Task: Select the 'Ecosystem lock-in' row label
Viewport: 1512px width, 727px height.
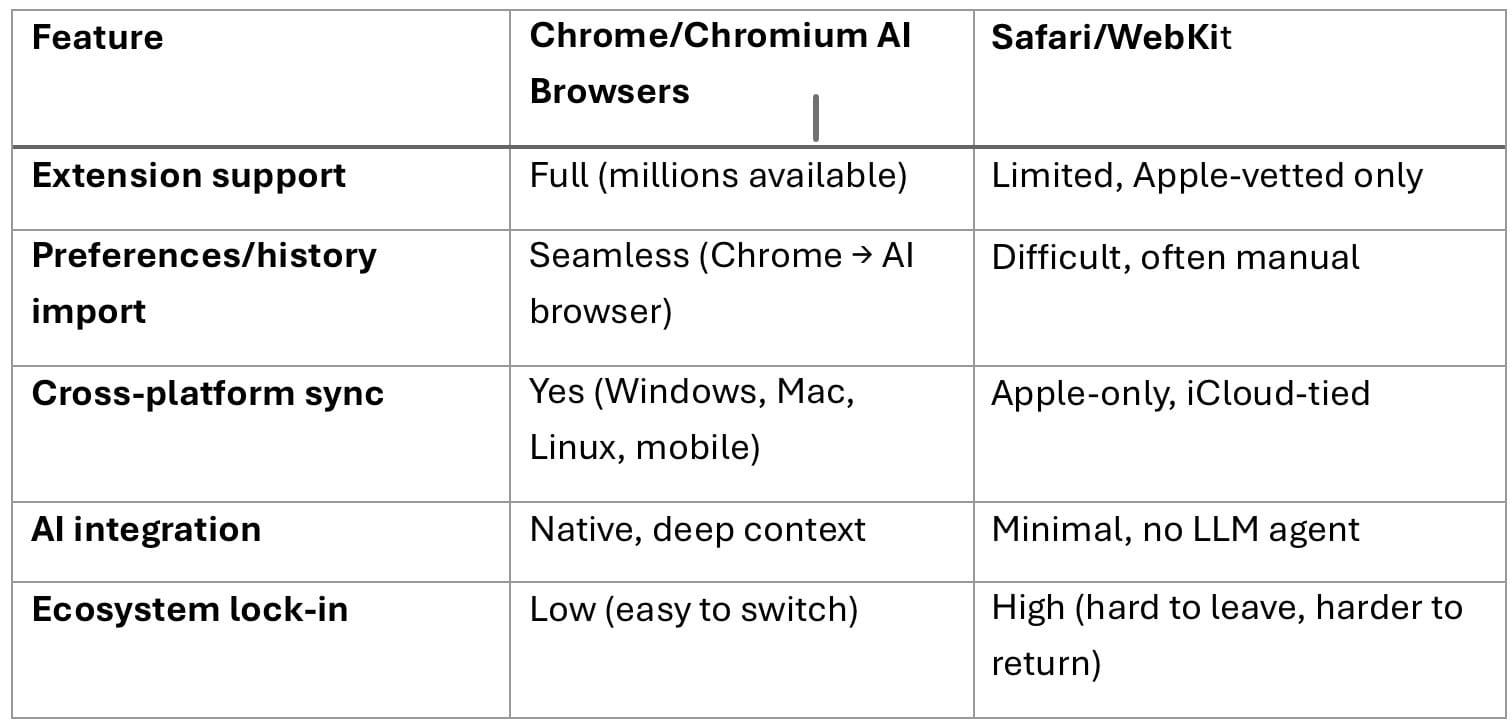Action: coord(190,610)
